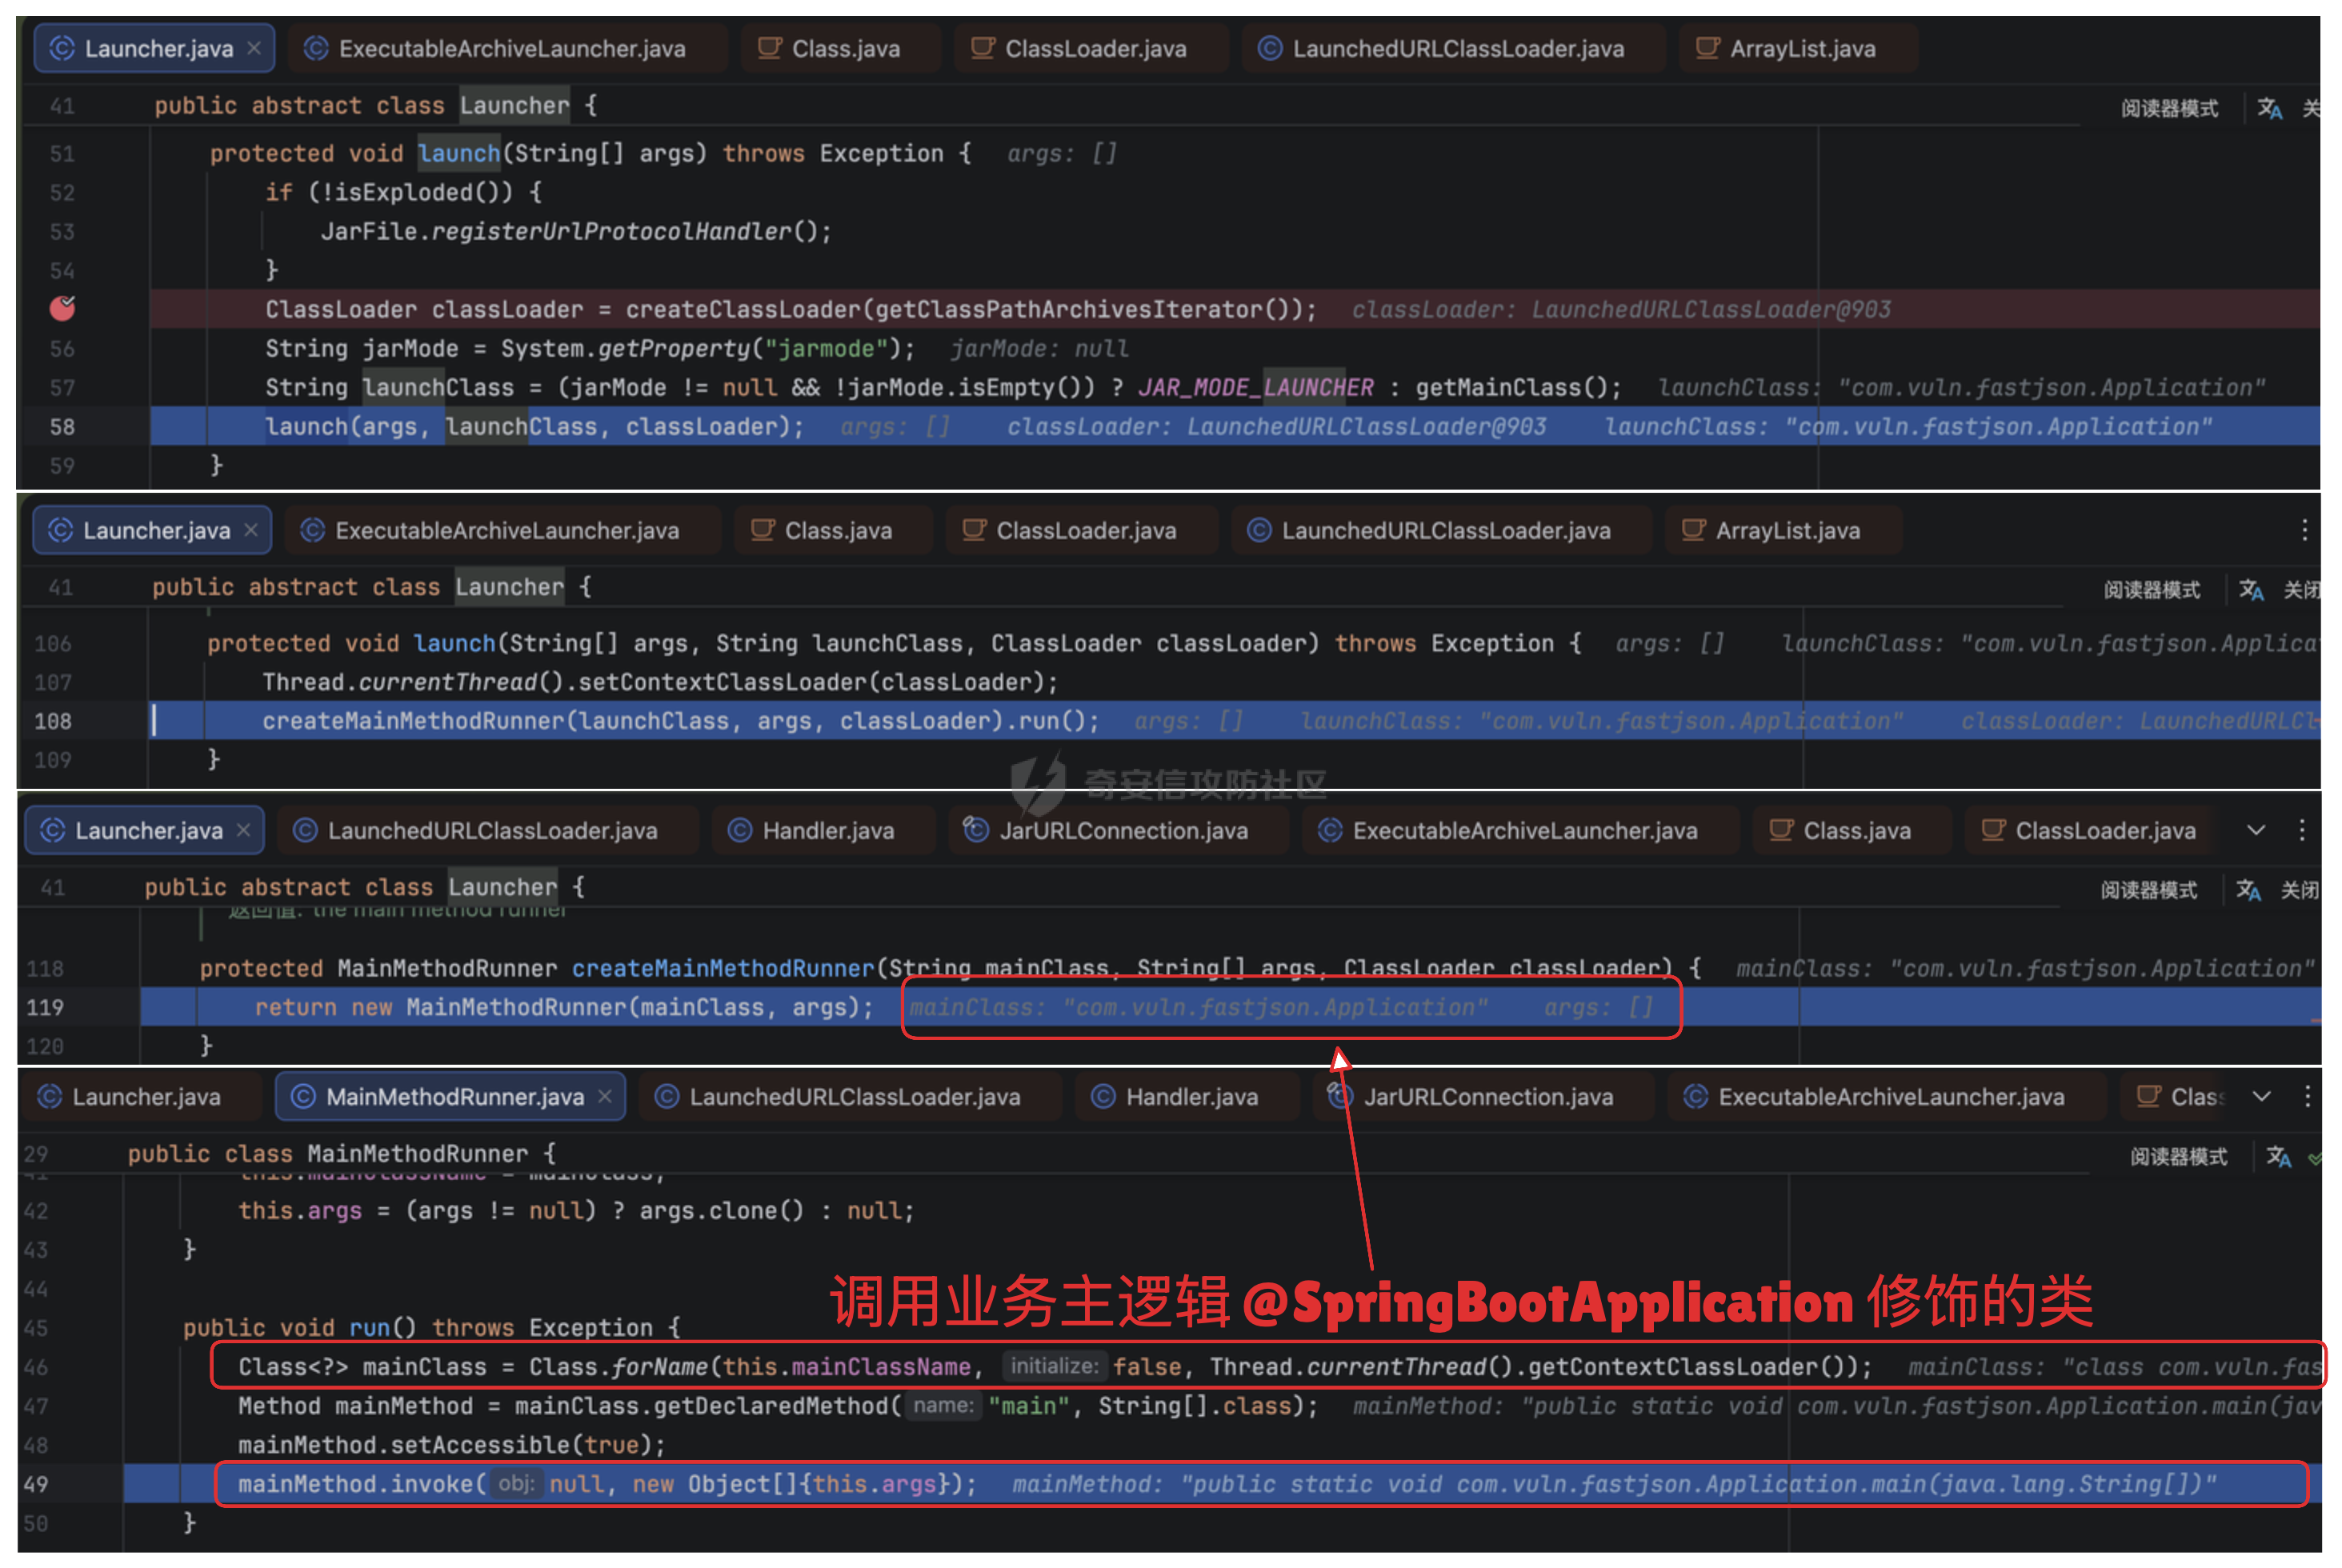
Task: Open the three-dot tab menu in the second panel
Action: coord(2304,530)
